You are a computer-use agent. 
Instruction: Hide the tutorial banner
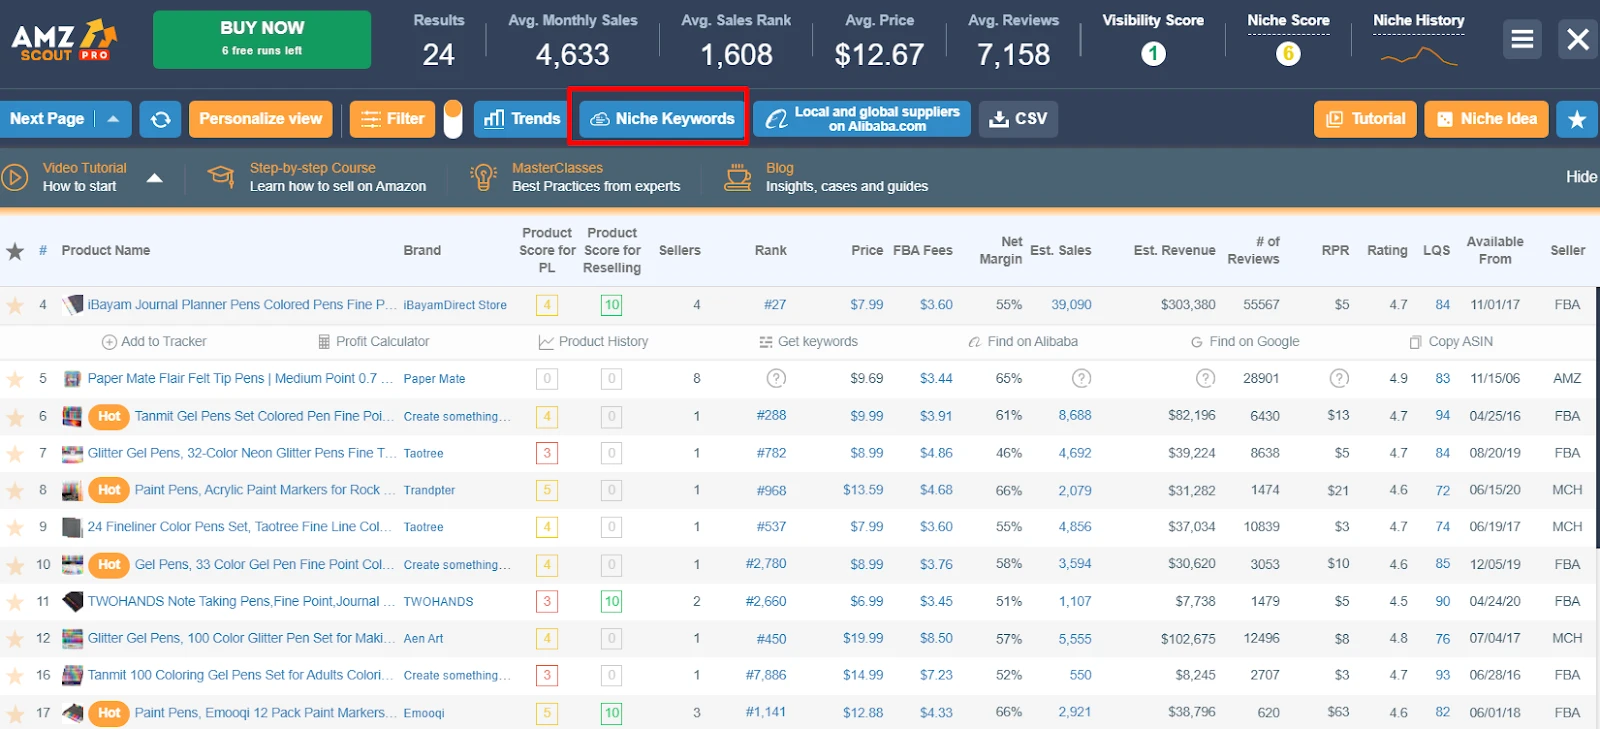click(x=1581, y=177)
